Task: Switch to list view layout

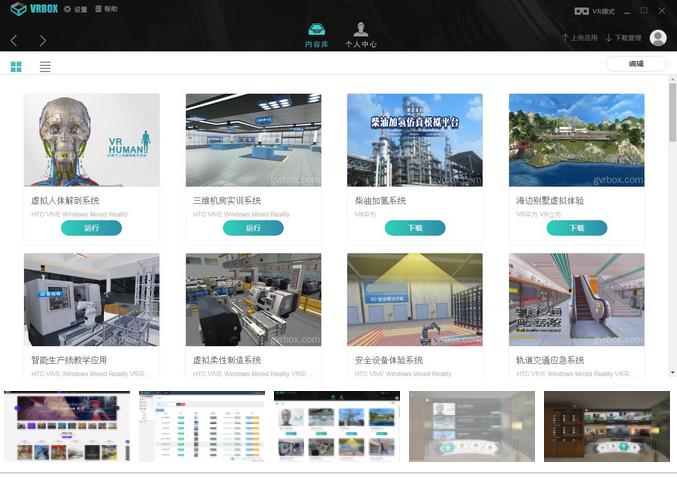Action: (45, 66)
